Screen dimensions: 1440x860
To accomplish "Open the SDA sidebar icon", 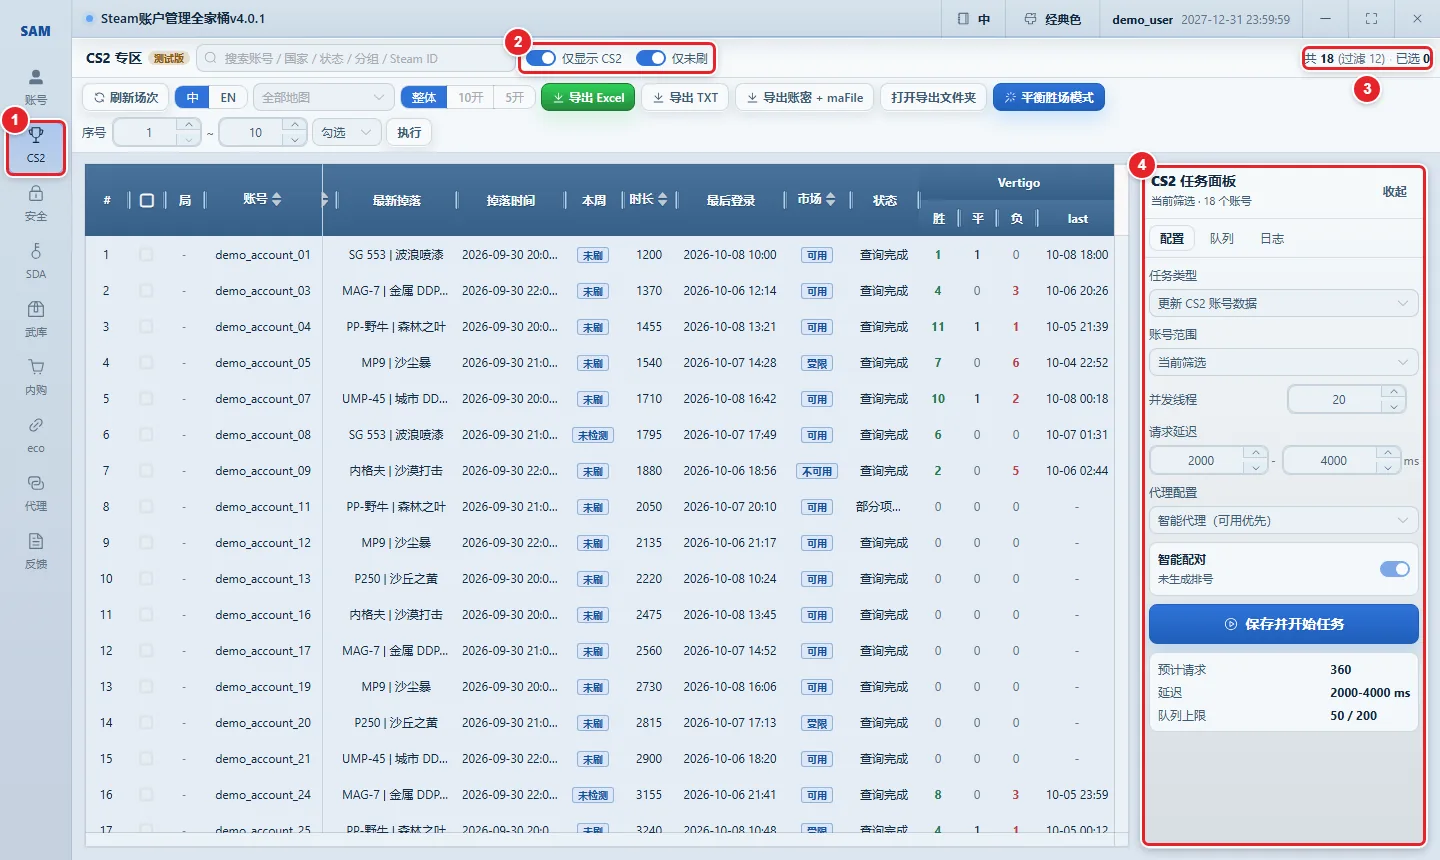I will click(36, 261).
